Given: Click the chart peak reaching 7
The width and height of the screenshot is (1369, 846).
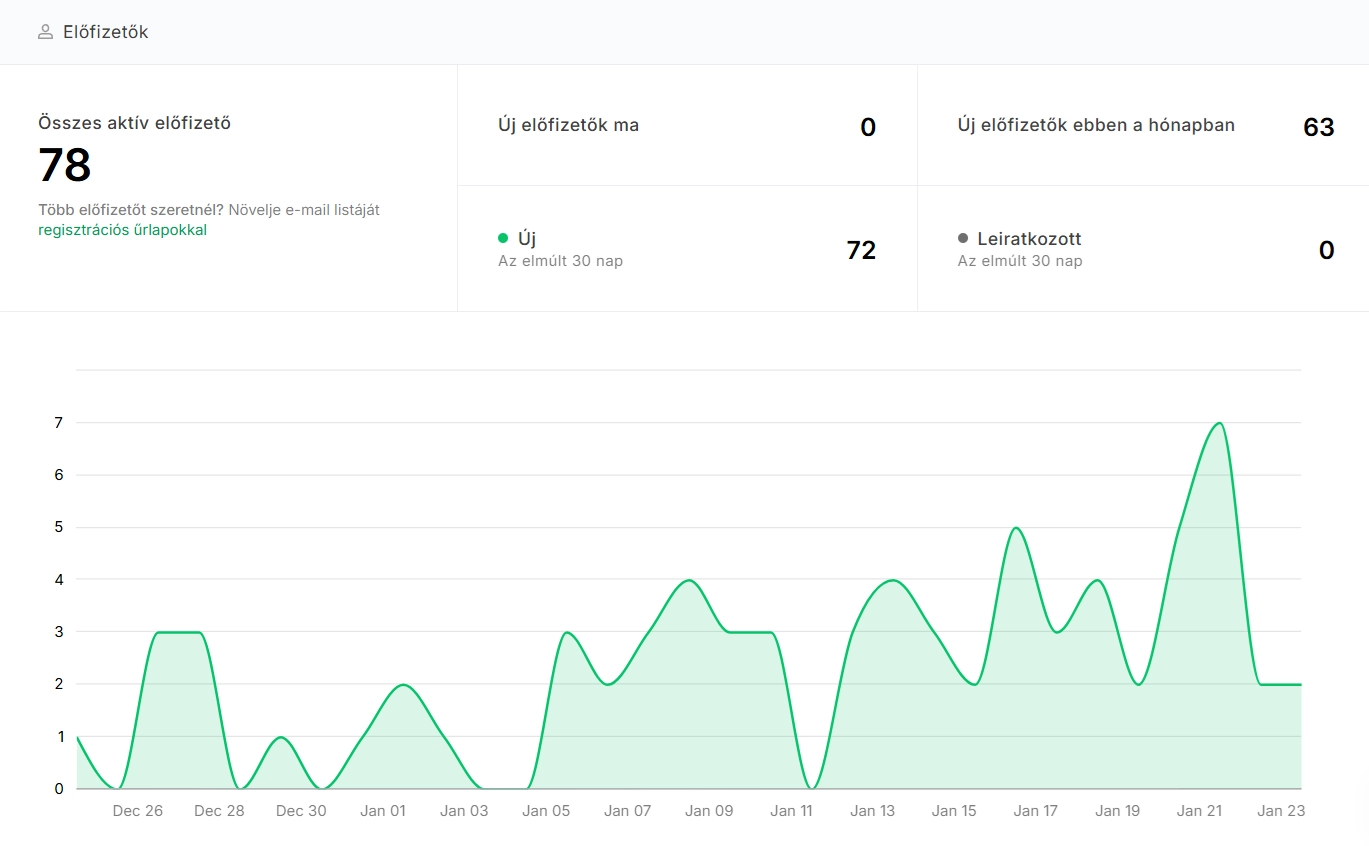Looking at the screenshot, I should tap(1218, 423).
